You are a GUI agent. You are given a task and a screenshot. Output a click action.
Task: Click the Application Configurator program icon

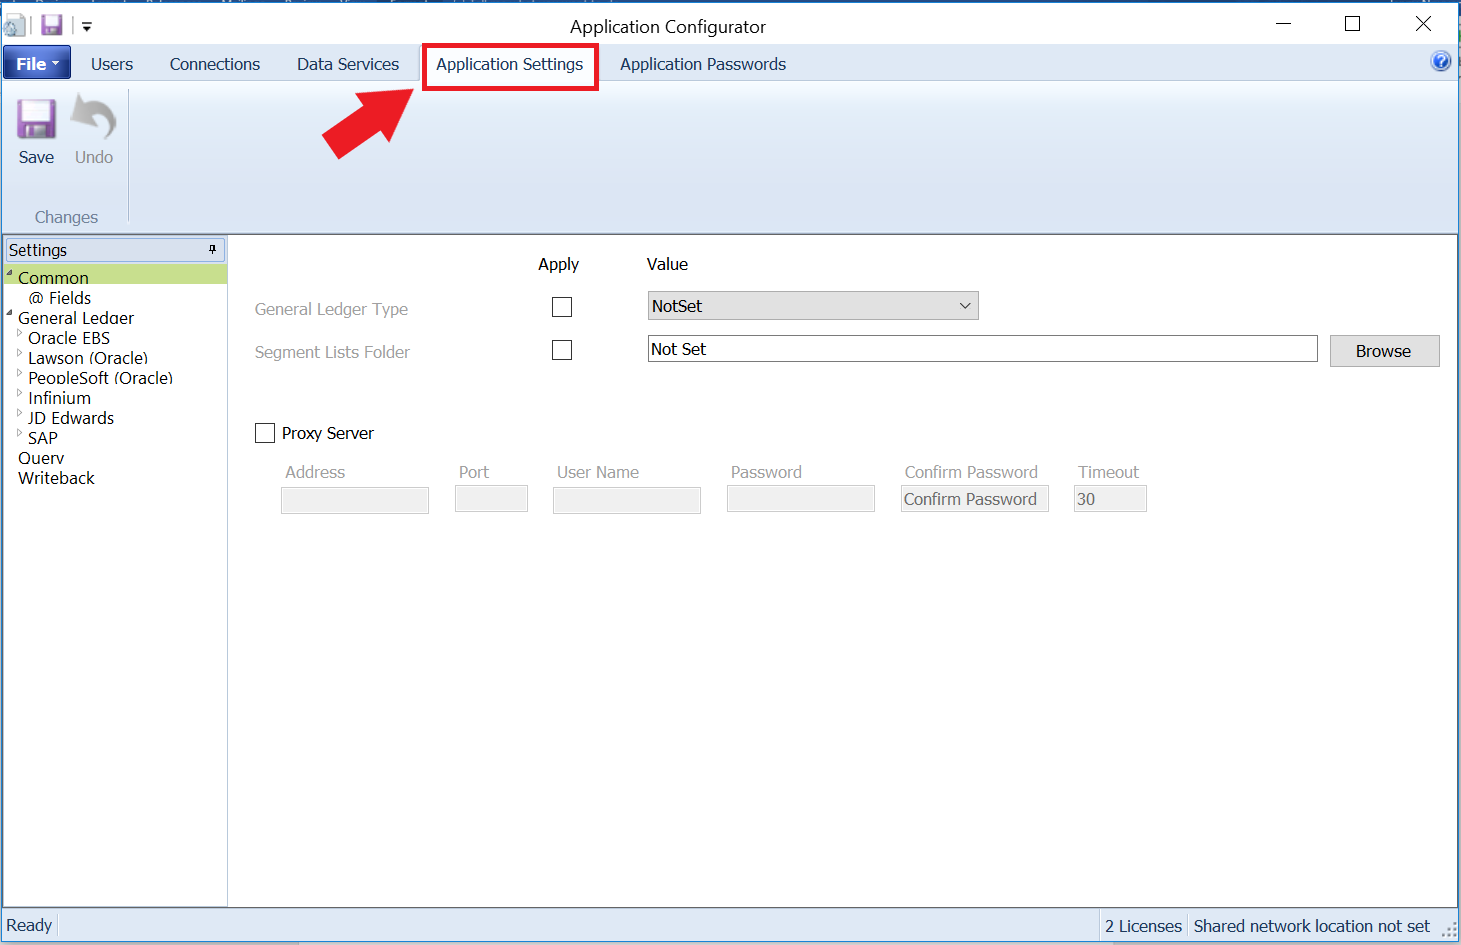[x=14, y=25]
